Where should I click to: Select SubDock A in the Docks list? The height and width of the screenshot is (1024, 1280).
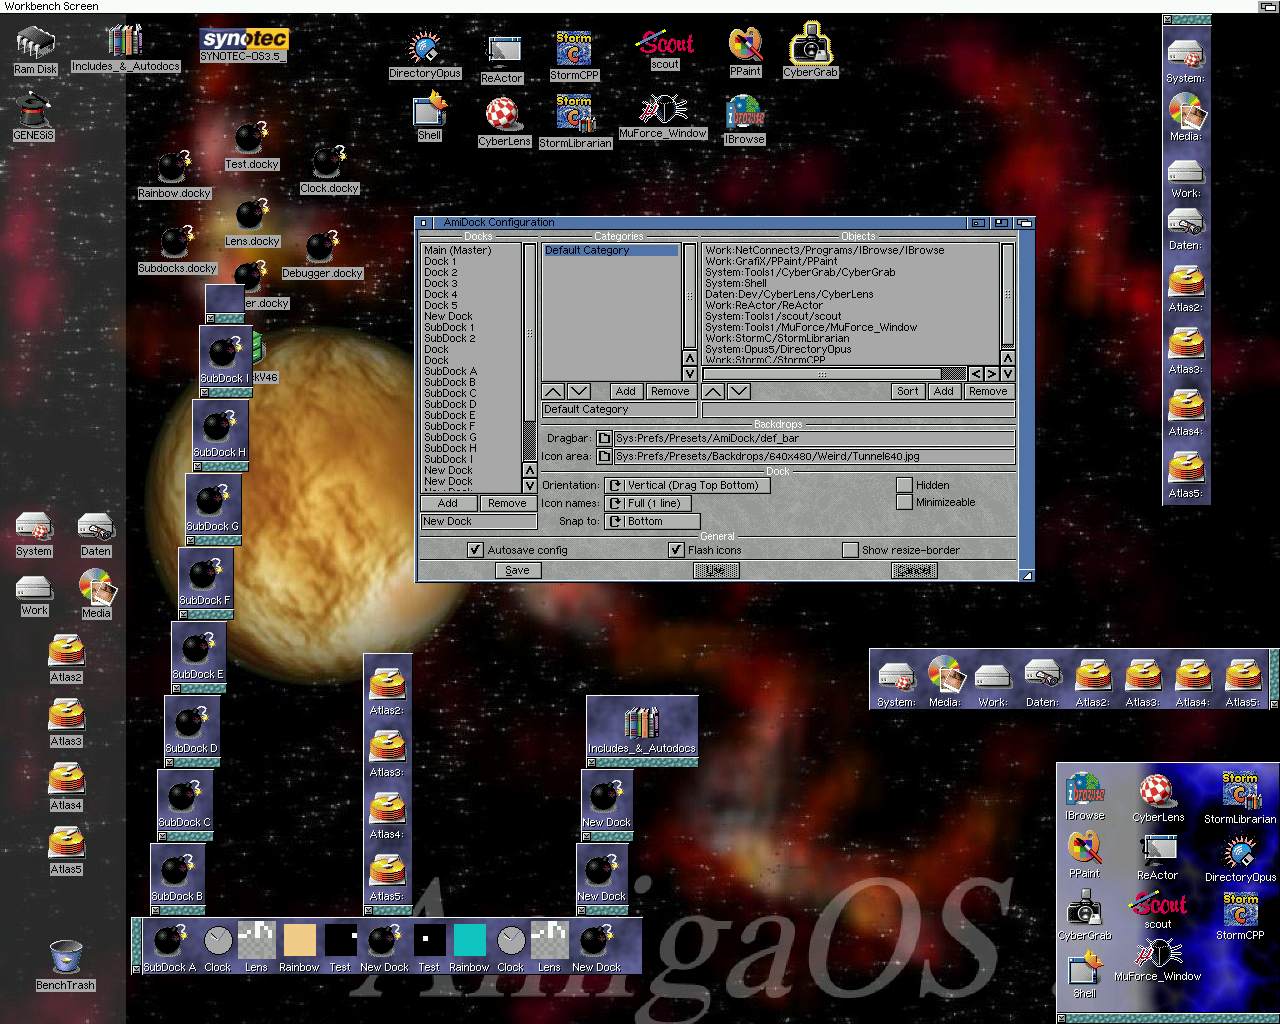click(450, 371)
